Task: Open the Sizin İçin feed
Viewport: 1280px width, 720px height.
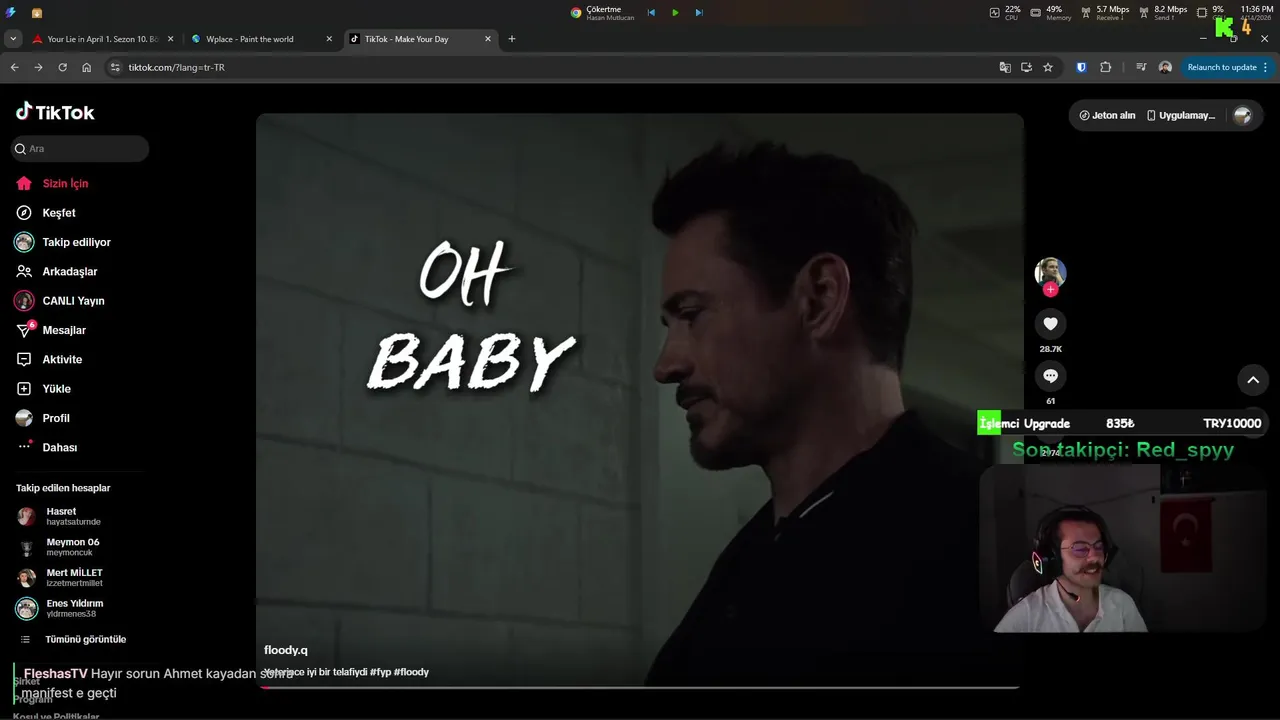Action: coord(65,183)
